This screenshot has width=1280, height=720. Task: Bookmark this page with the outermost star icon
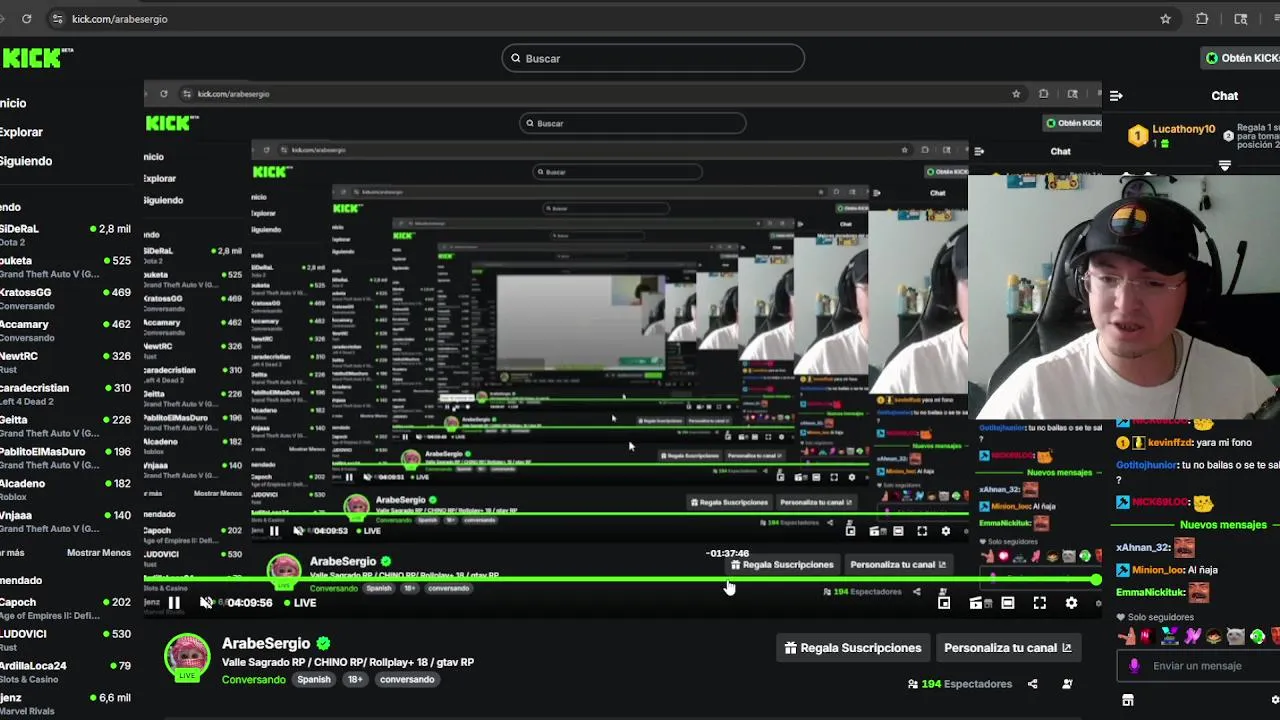1165,18
